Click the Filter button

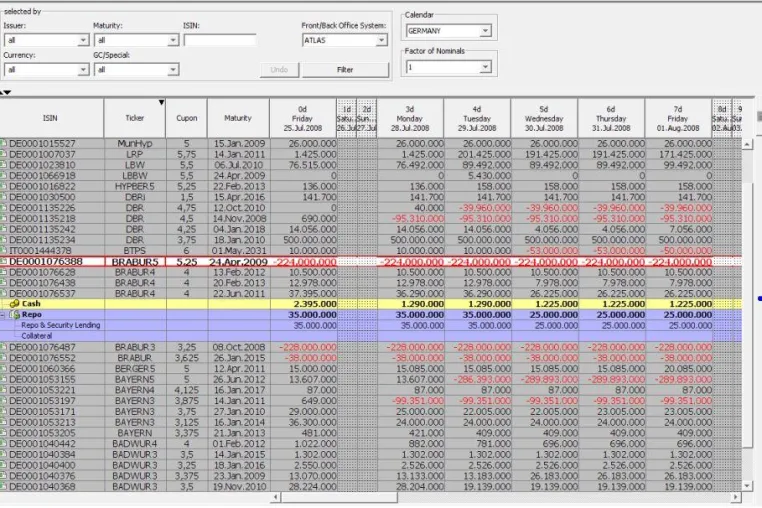click(345, 70)
